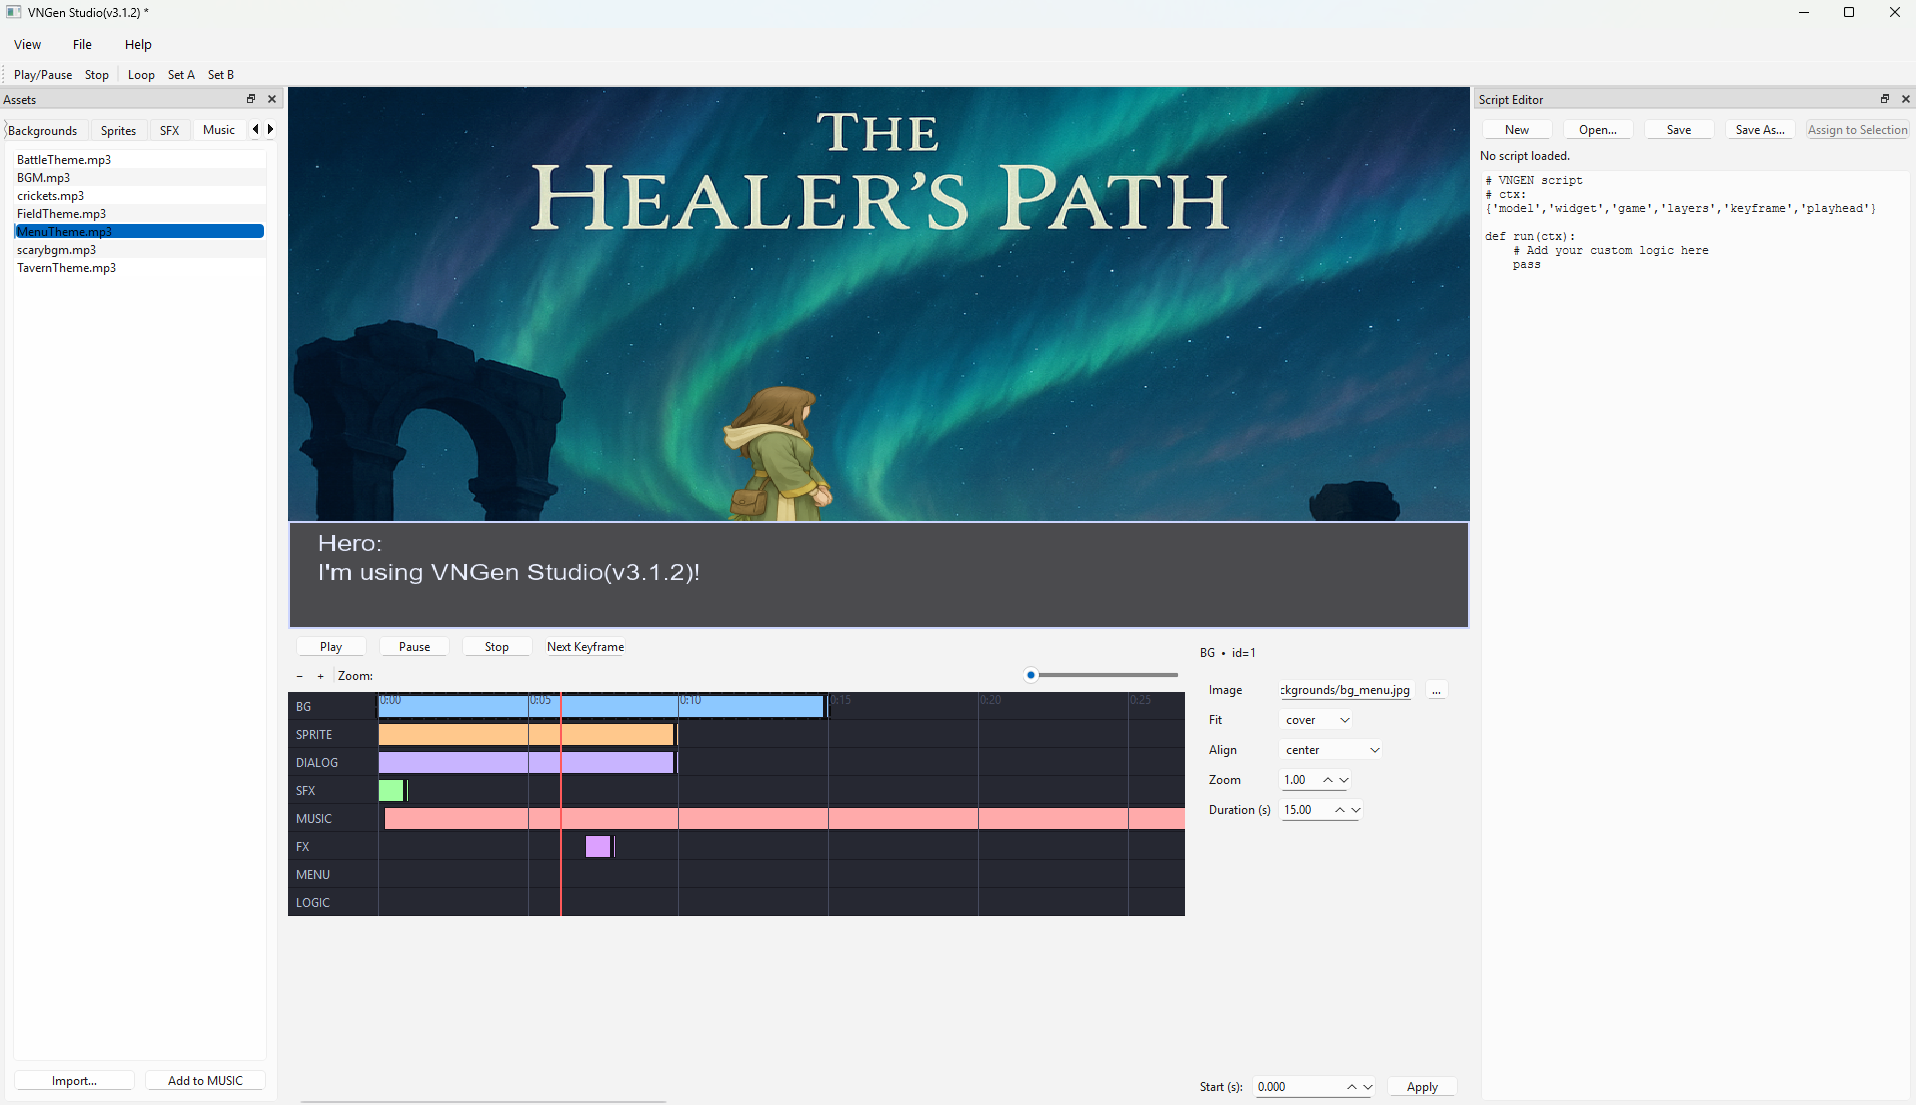Open the Align dropdown
The width and height of the screenshot is (1916, 1105).
tap(1332, 750)
